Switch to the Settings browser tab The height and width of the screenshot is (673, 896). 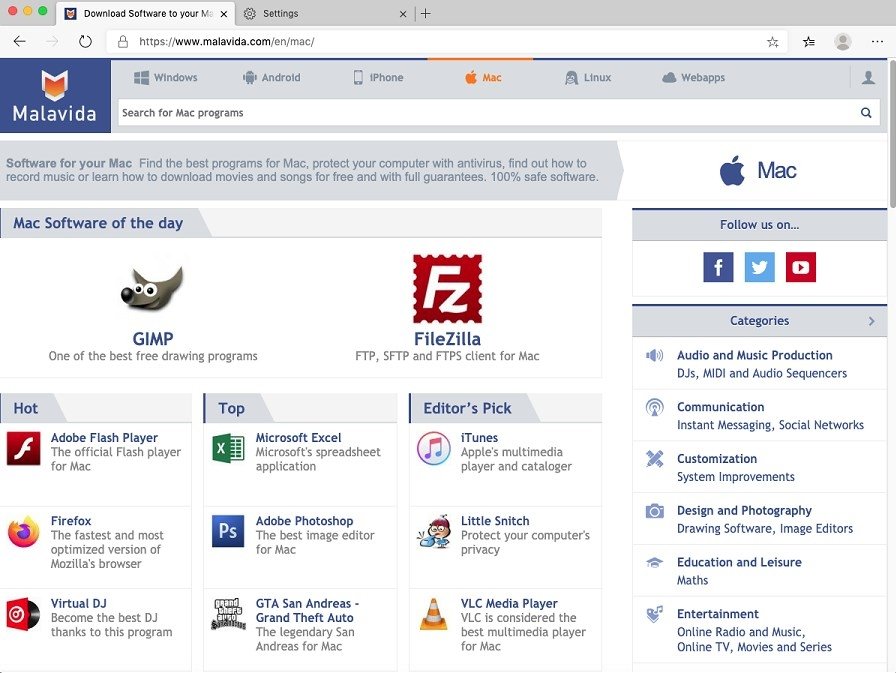[x=323, y=13]
